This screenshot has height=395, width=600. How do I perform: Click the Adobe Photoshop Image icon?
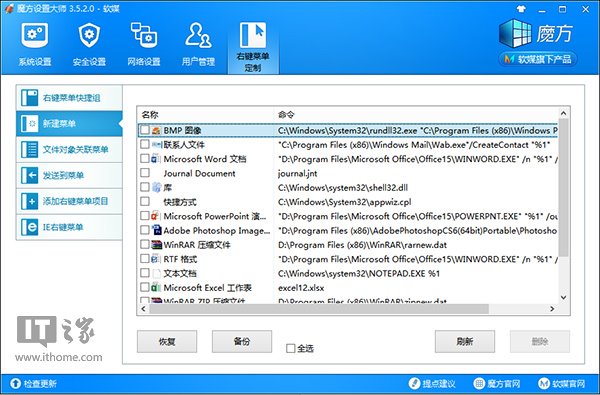point(156,230)
